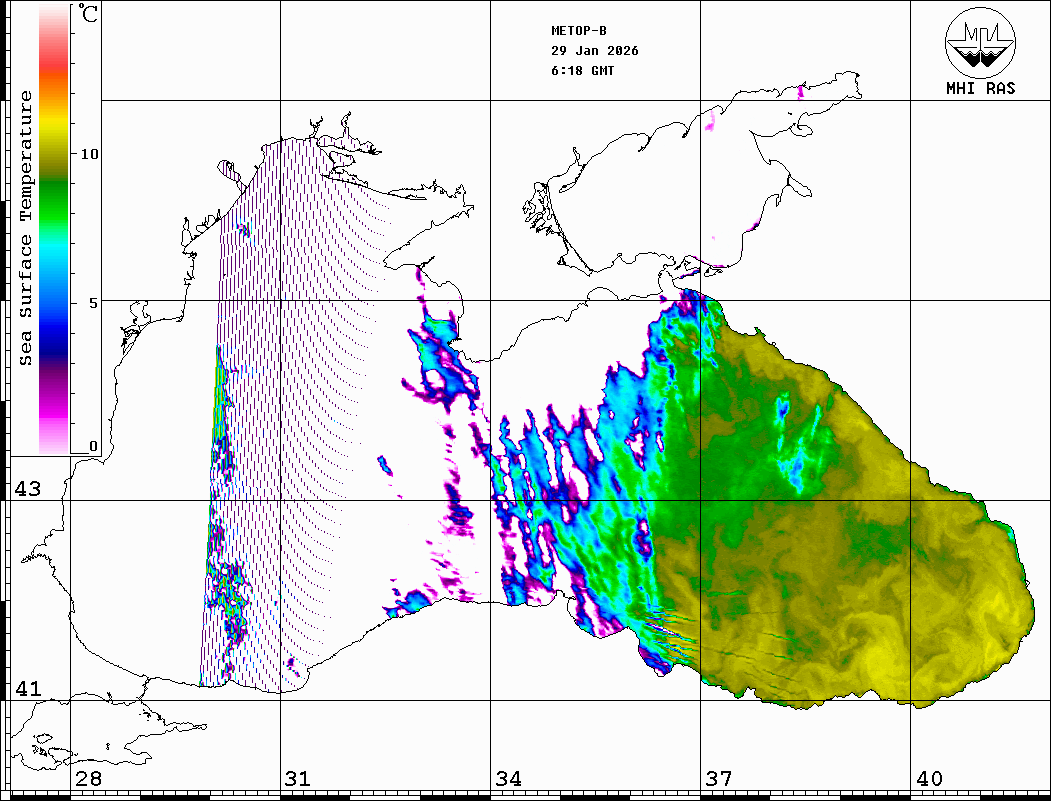Click the latitude label 41
Screen dimensions: 1051x801
(26, 689)
